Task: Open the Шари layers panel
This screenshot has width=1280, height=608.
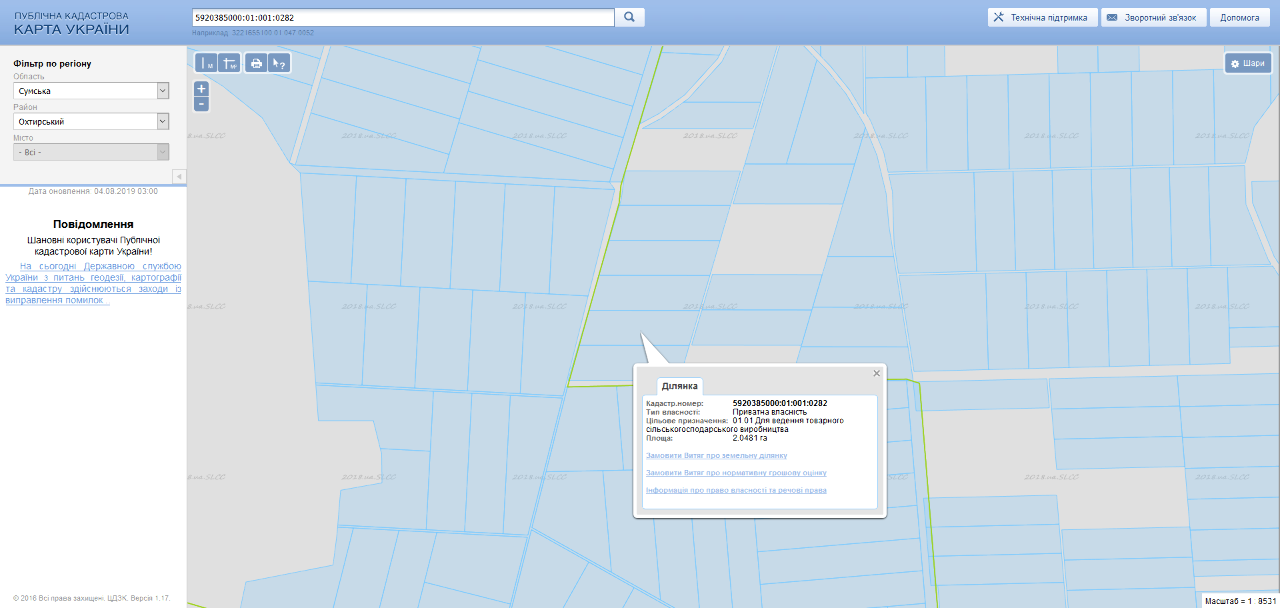Action: (x=1248, y=63)
